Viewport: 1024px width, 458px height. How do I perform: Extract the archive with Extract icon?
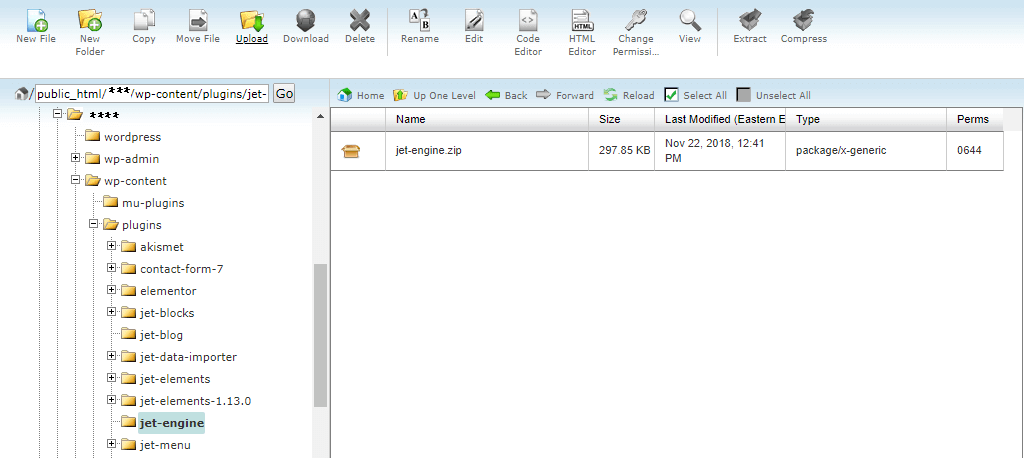click(750, 20)
